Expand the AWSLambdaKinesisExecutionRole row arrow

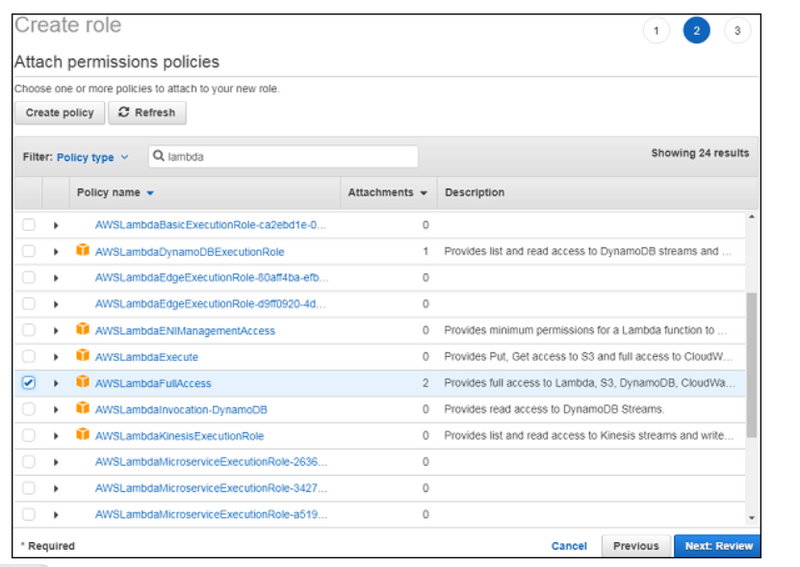pos(56,436)
